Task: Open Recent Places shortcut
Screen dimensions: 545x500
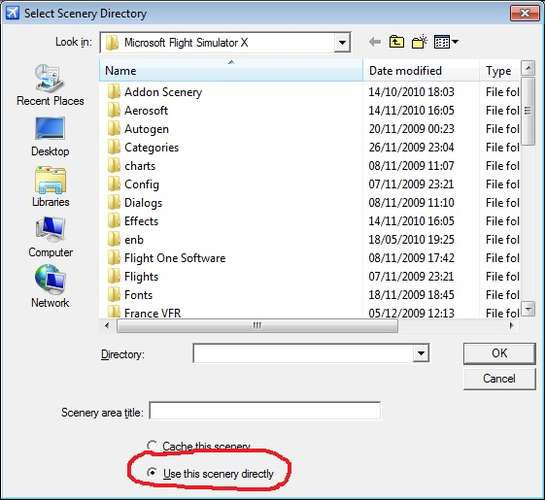Action: pos(50,85)
